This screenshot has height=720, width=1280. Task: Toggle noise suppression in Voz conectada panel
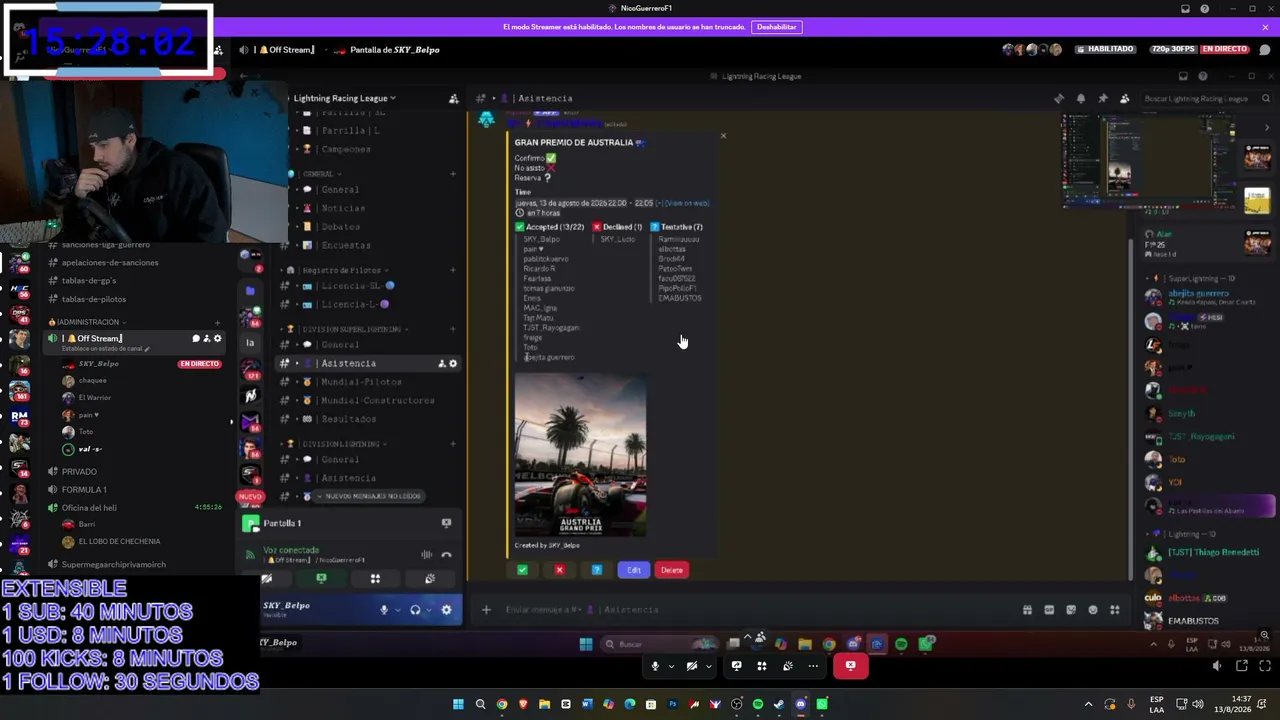point(427,555)
